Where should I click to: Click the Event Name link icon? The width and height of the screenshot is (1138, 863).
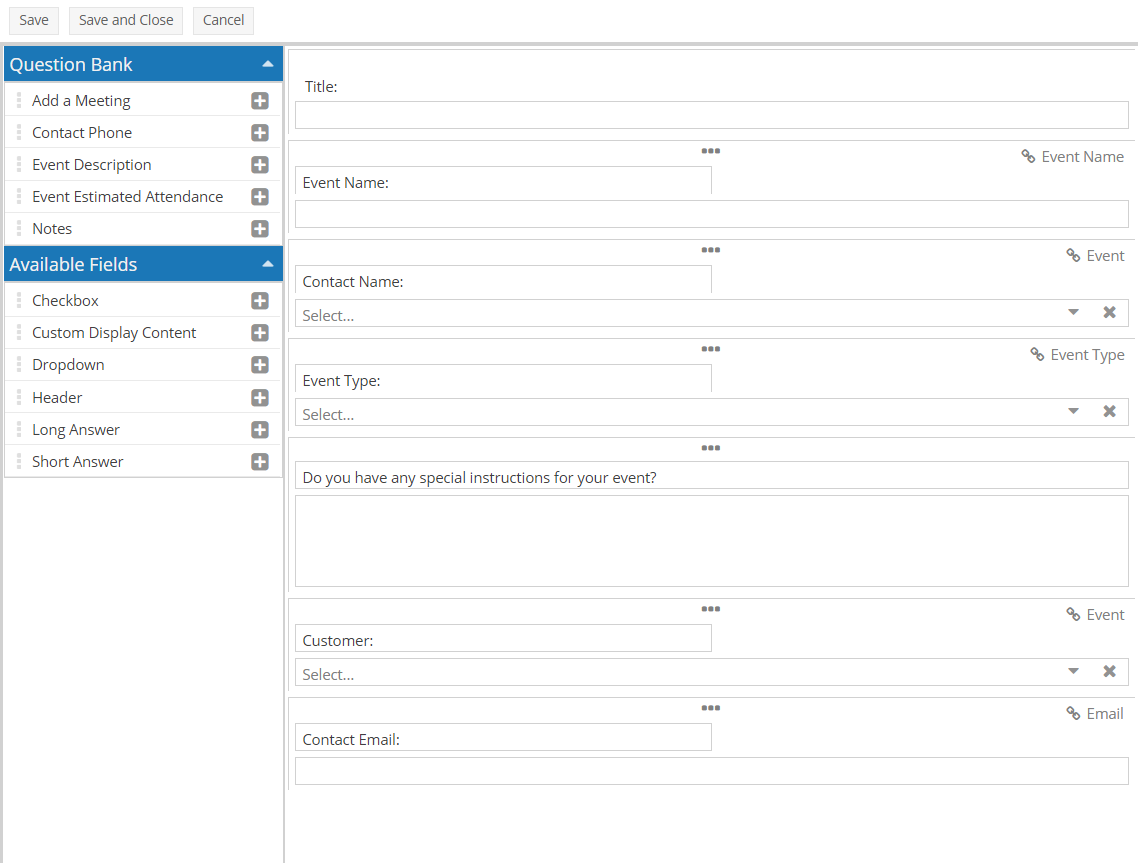point(1028,156)
